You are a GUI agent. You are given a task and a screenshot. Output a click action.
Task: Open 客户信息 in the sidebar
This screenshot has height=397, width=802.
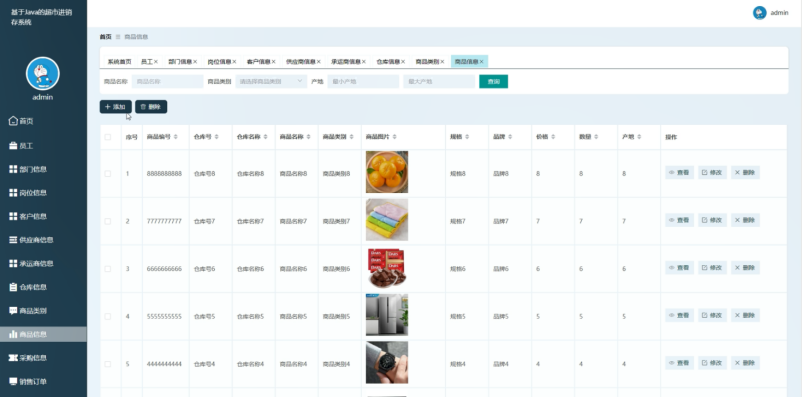(28, 216)
